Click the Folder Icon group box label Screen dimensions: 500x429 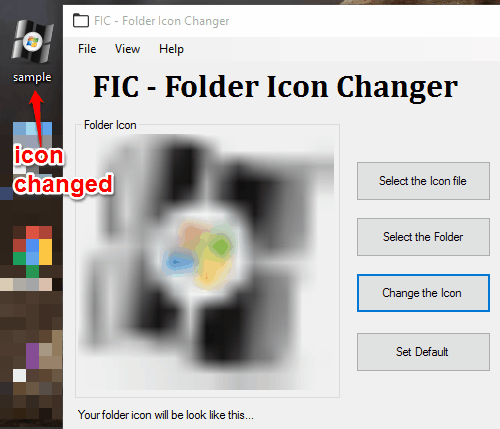click(x=110, y=125)
